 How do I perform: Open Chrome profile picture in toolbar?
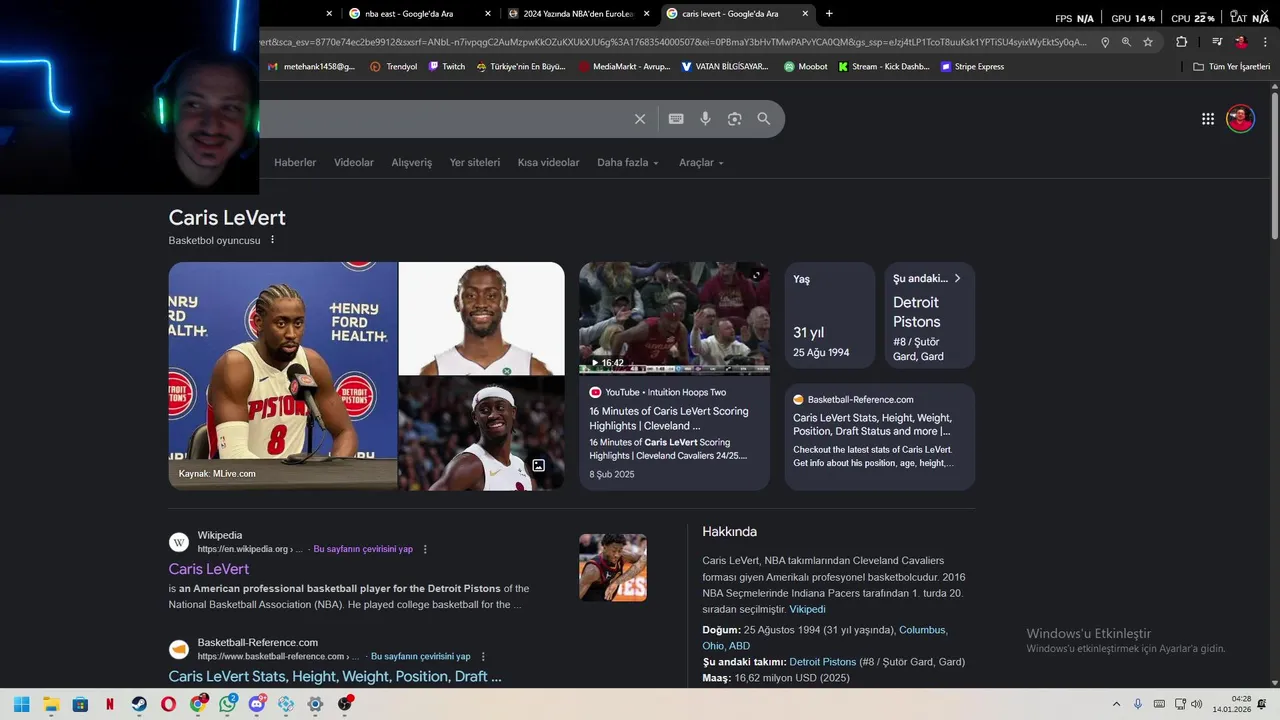click(1241, 42)
